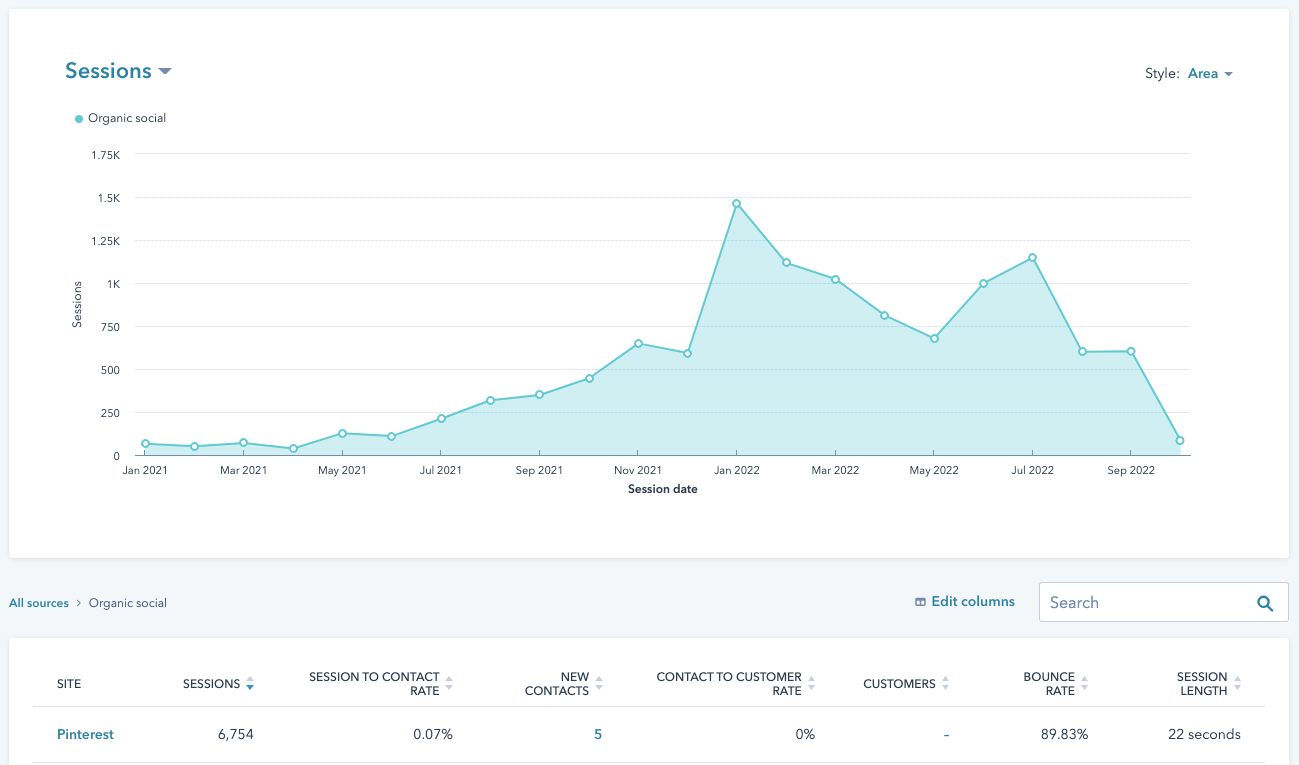Click the Jul 2022 data point
The width and height of the screenshot is (1299, 765).
point(1032,258)
